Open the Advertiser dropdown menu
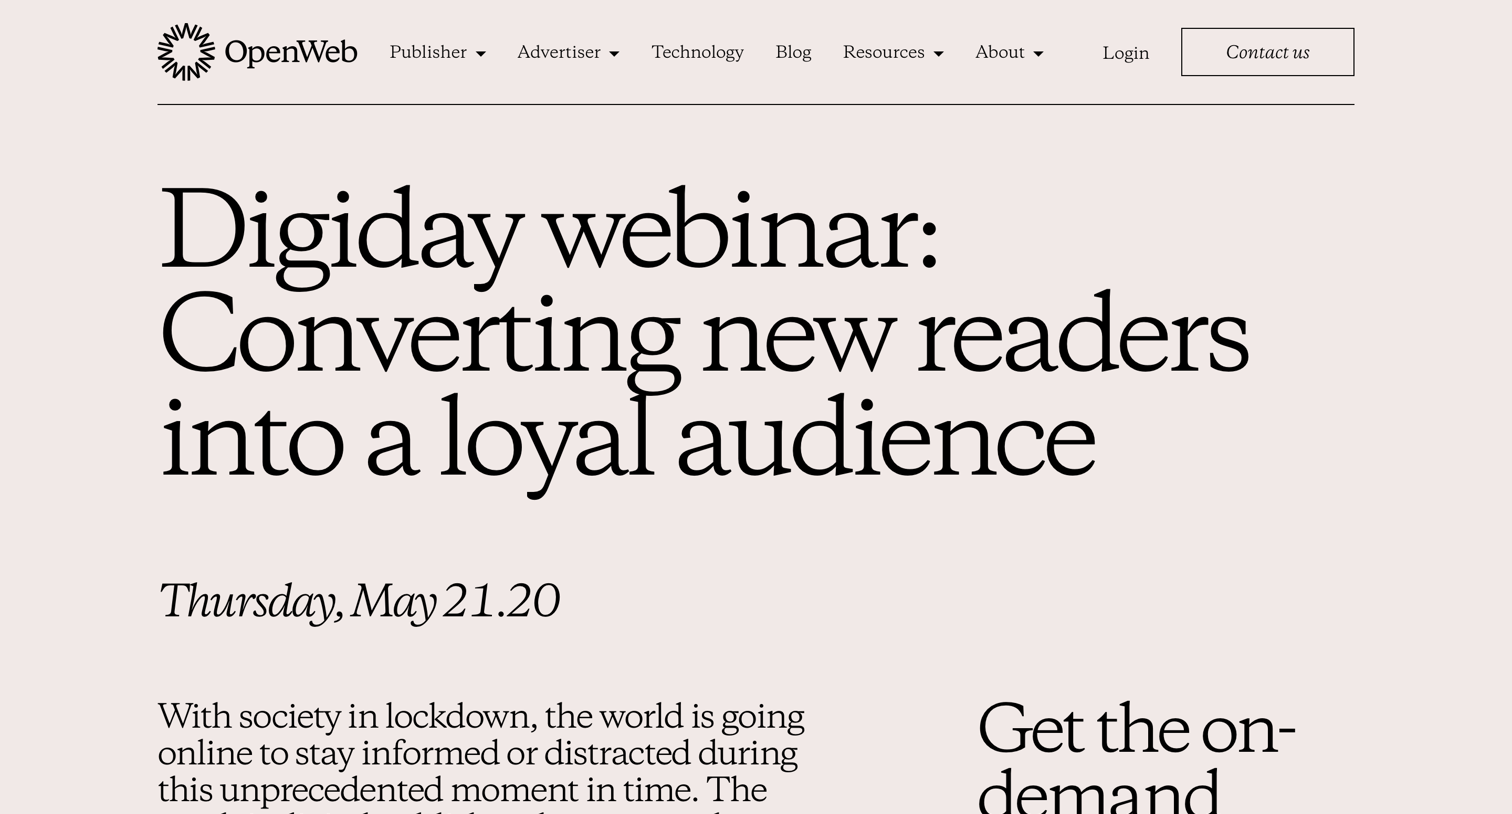Viewport: 1512px width, 814px height. pyautogui.click(x=568, y=52)
